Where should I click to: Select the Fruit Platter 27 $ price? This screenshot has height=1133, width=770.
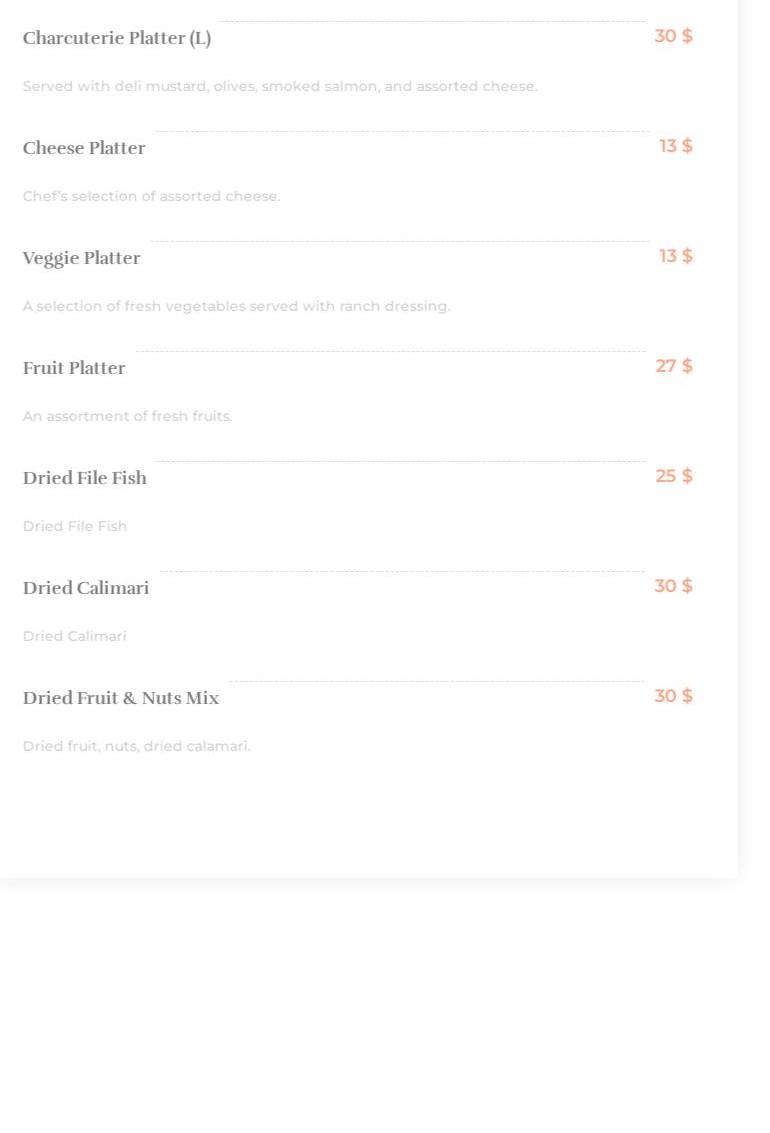pos(673,367)
